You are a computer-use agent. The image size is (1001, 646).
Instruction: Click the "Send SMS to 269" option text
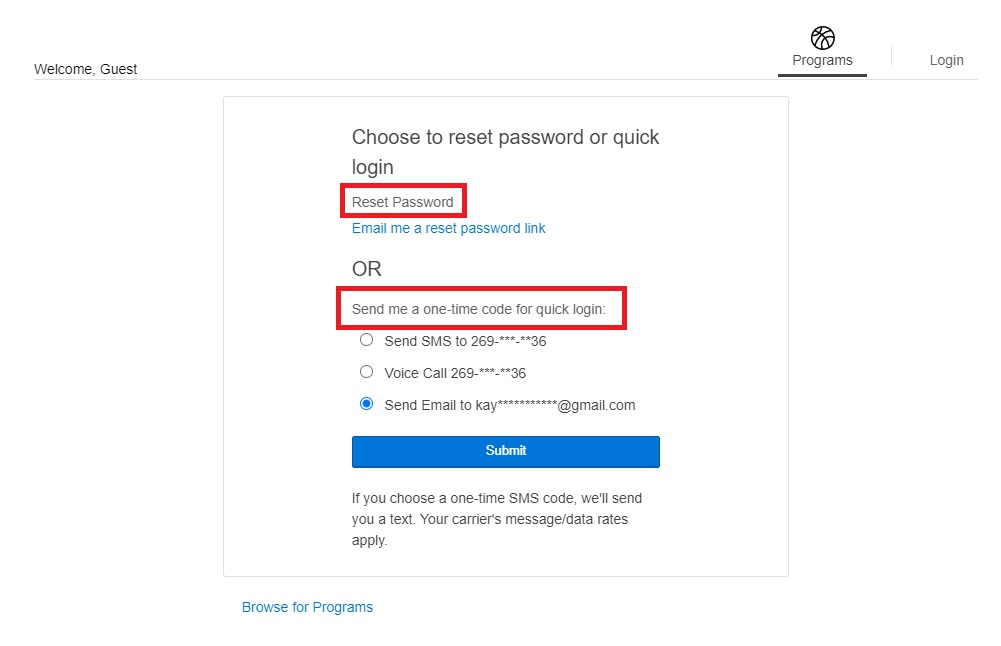tap(465, 341)
